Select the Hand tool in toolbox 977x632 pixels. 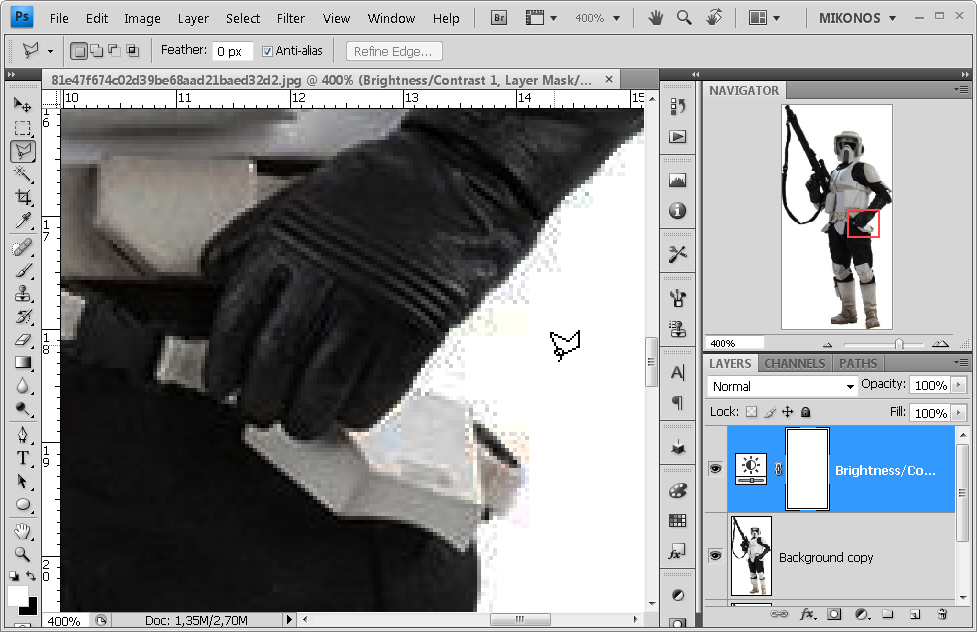pyautogui.click(x=22, y=531)
